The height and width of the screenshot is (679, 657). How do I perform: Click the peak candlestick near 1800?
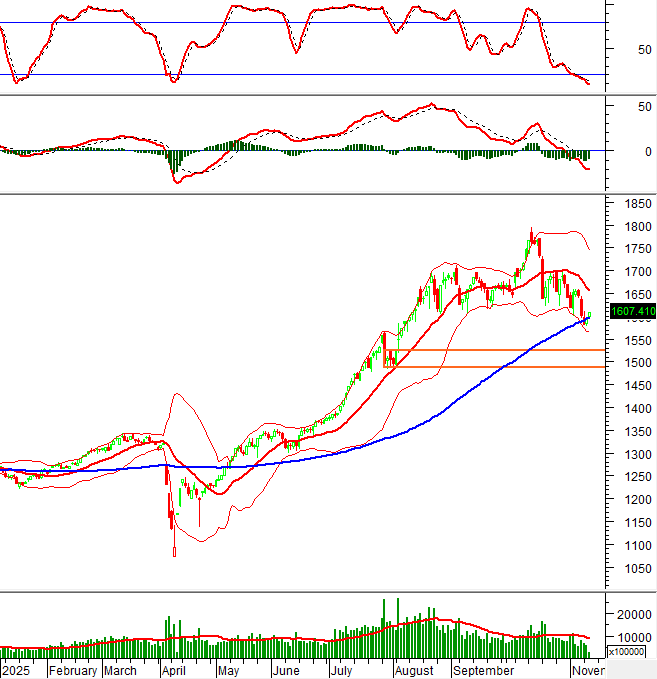click(531, 233)
